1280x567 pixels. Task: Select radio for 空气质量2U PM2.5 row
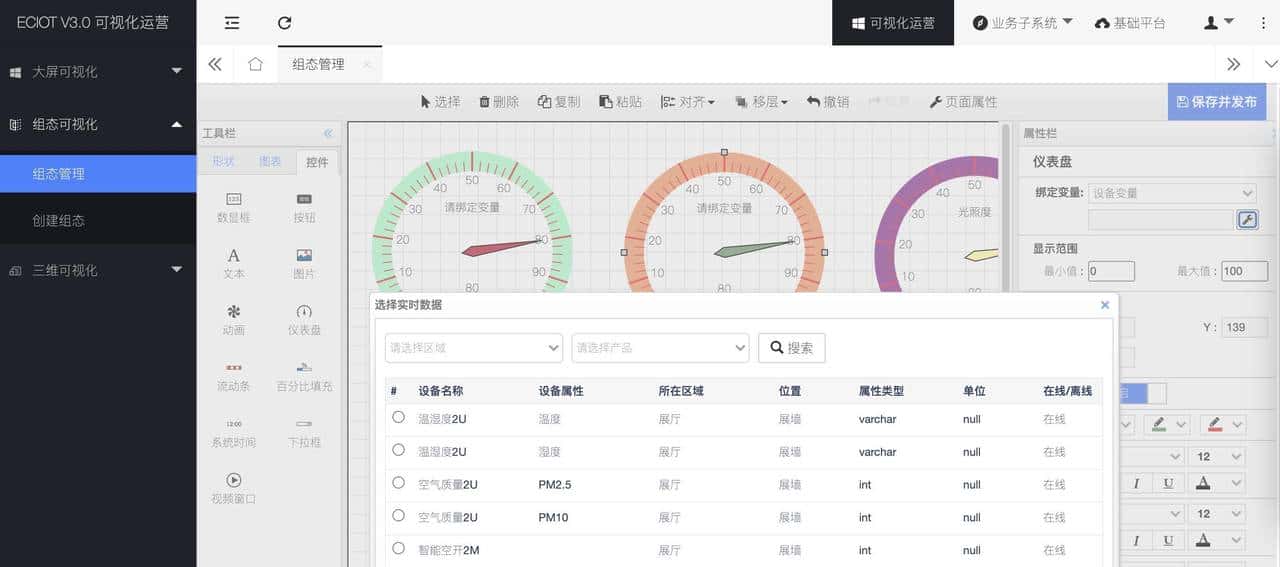(x=398, y=482)
